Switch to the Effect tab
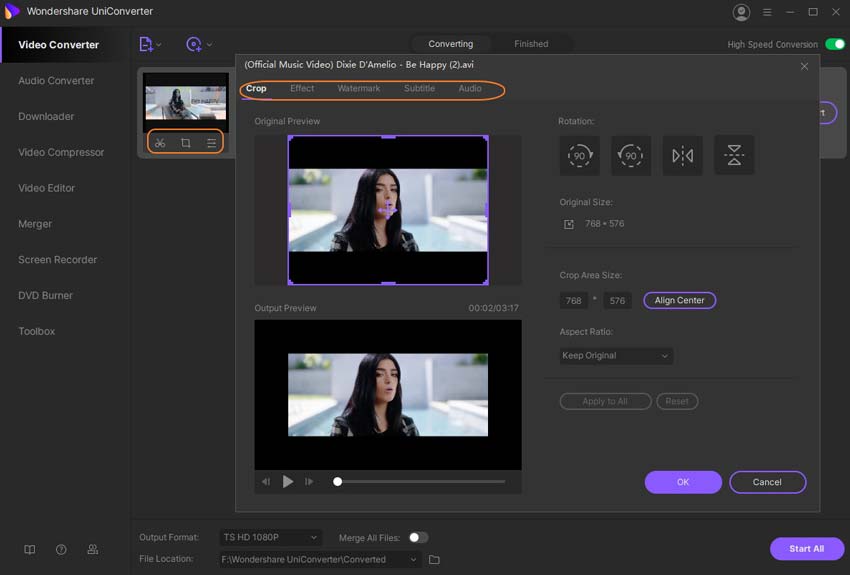Image resolution: width=850 pixels, height=575 pixels. tap(302, 88)
